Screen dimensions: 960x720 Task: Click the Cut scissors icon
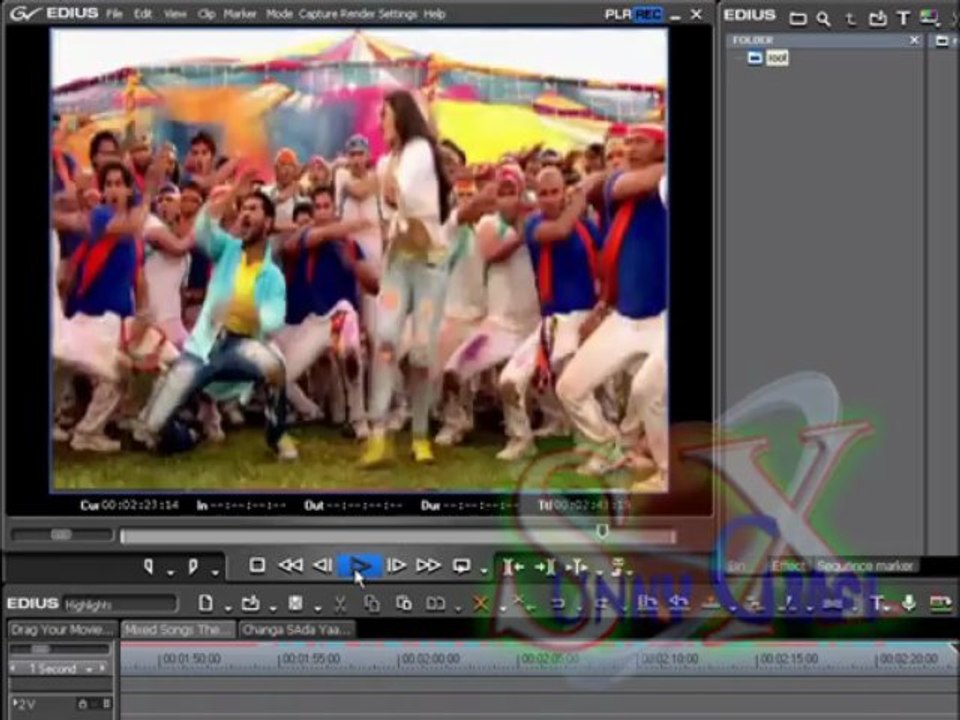click(340, 604)
